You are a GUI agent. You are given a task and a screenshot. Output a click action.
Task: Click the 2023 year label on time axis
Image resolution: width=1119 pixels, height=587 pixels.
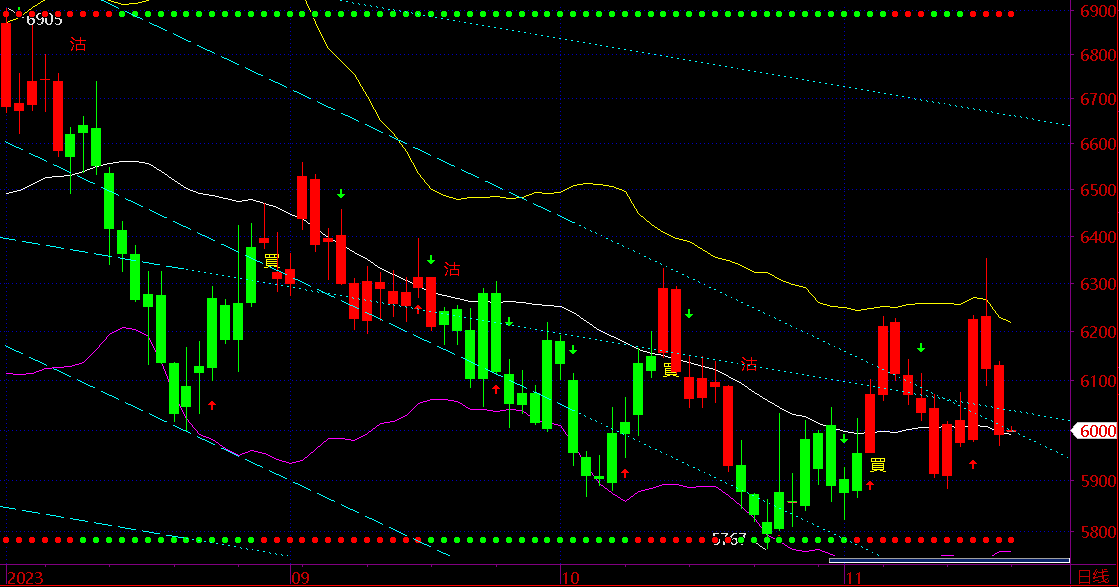25,578
